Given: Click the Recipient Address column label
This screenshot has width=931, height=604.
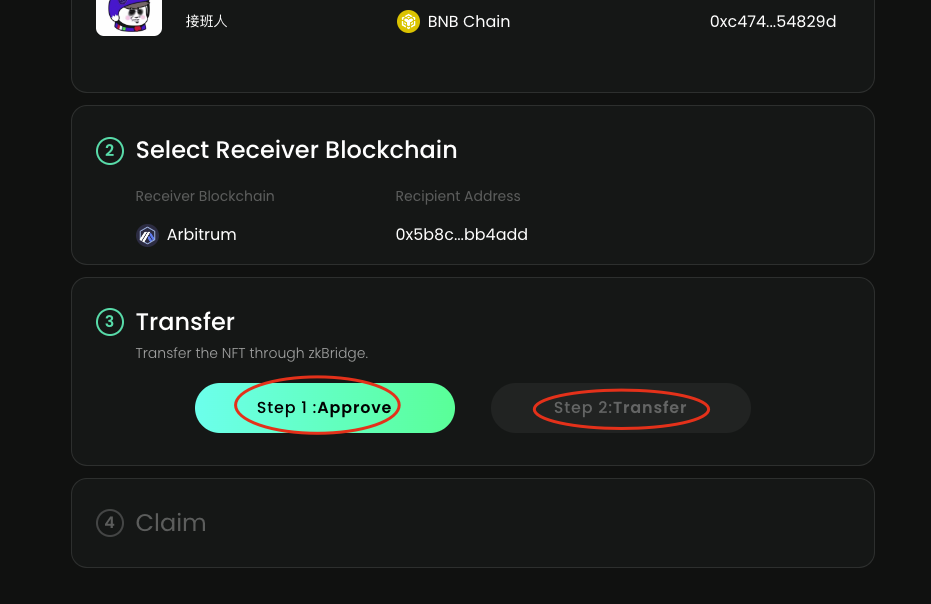Looking at the screenshot, I should (458, 196).
